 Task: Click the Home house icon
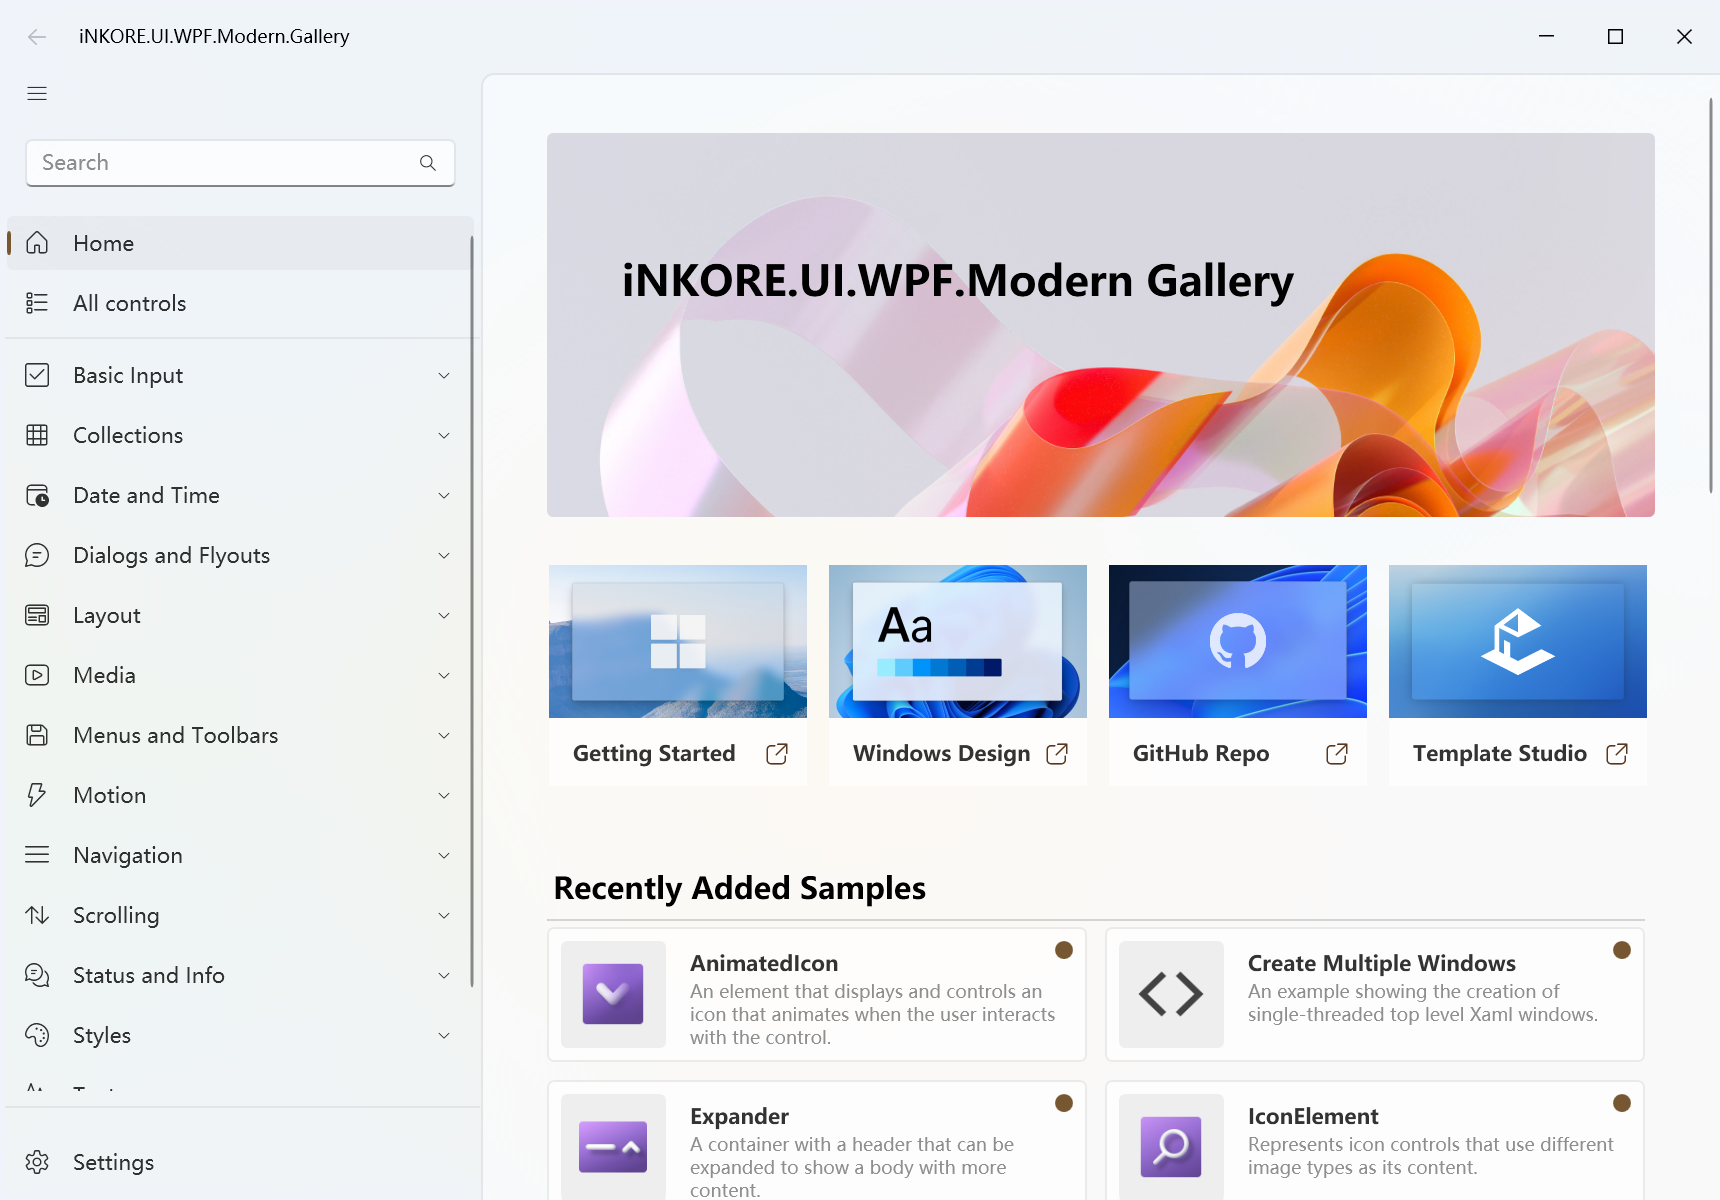[x=37, y=243]
